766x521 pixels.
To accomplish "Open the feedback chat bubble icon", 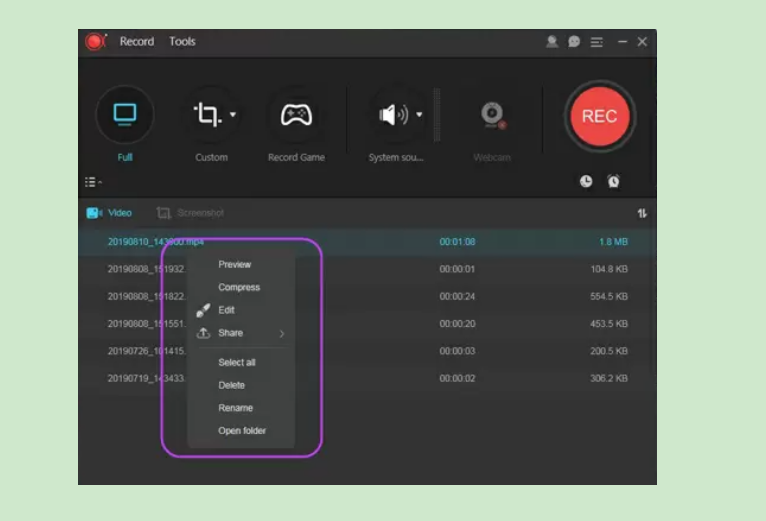I will [x=574, y=42].
